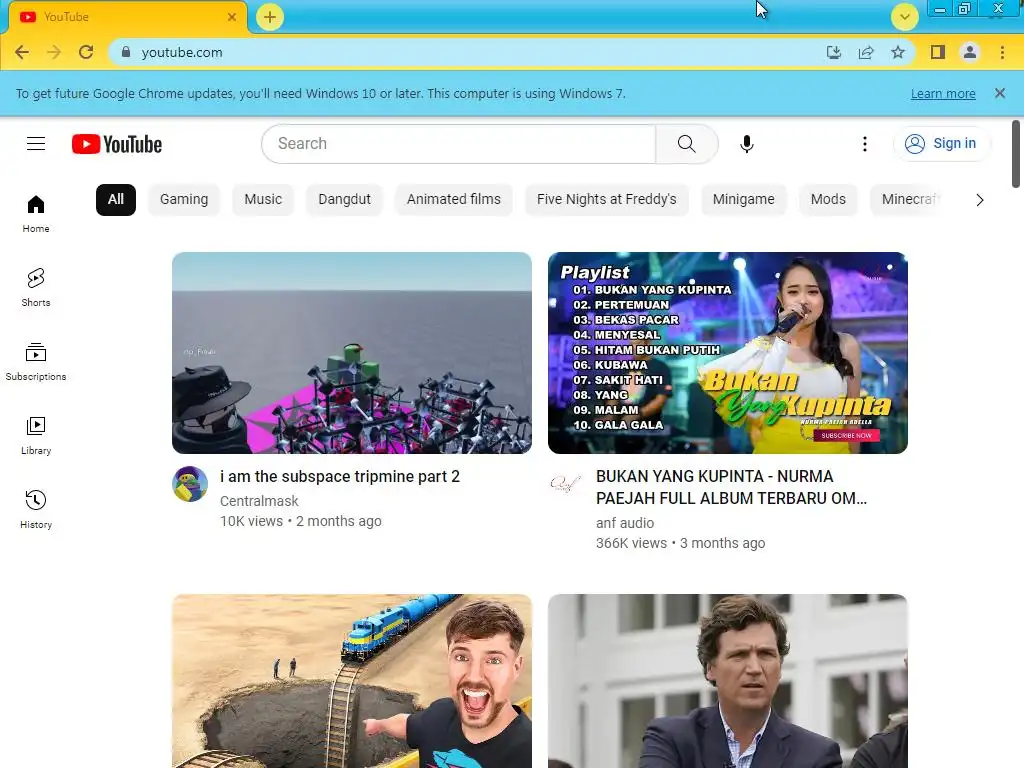Play the Bukan Yang Kupinta playlist thumbnail
The width and height of the screenshot is (1024, 768).
[x=728, y=353]
